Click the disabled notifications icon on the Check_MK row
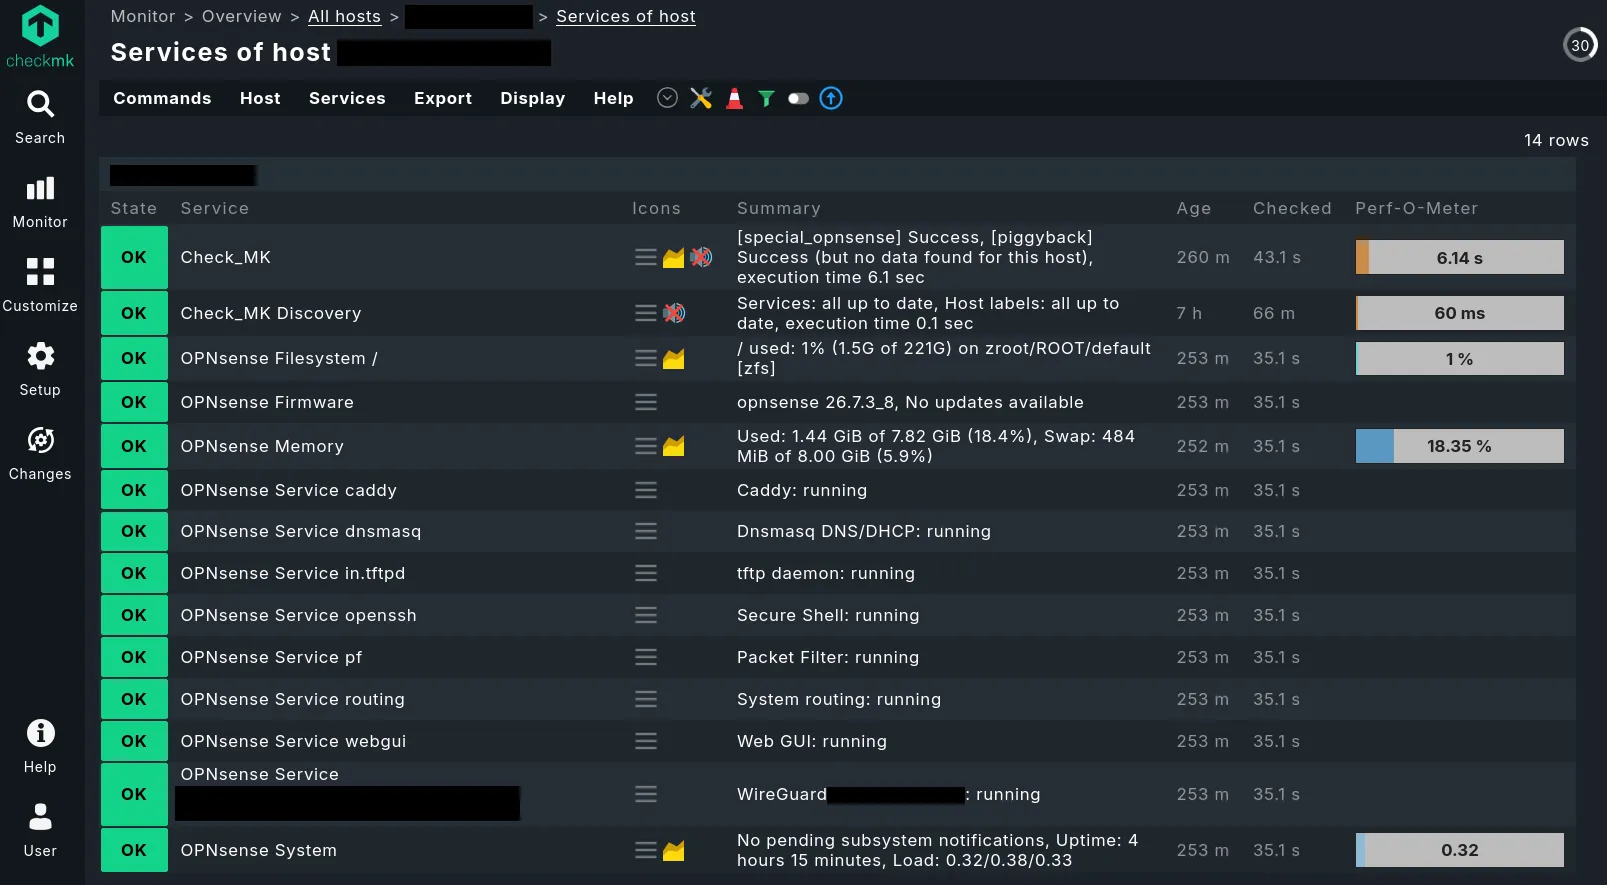The image size is (1607, 885). tap(702, 257)
